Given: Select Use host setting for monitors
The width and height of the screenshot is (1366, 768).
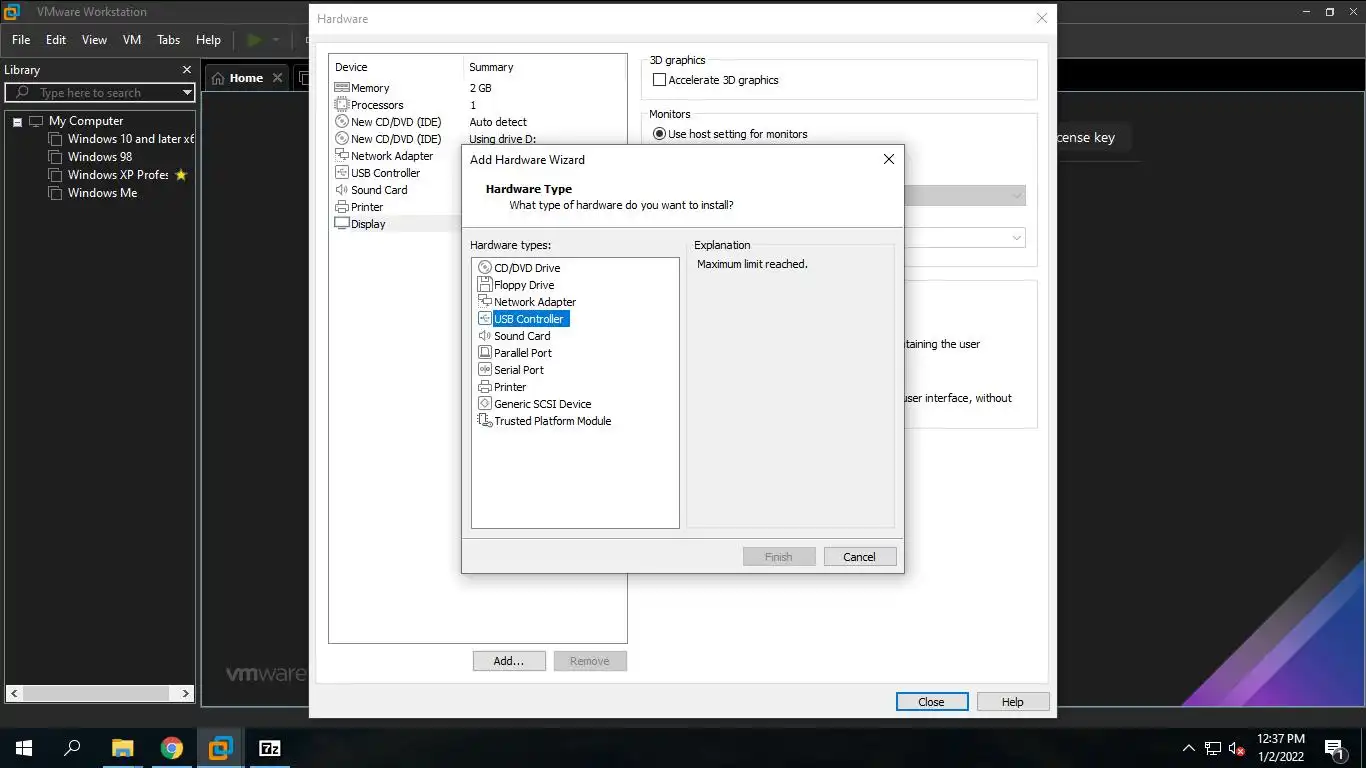Looking at the screenshot, I should (659, 134).
